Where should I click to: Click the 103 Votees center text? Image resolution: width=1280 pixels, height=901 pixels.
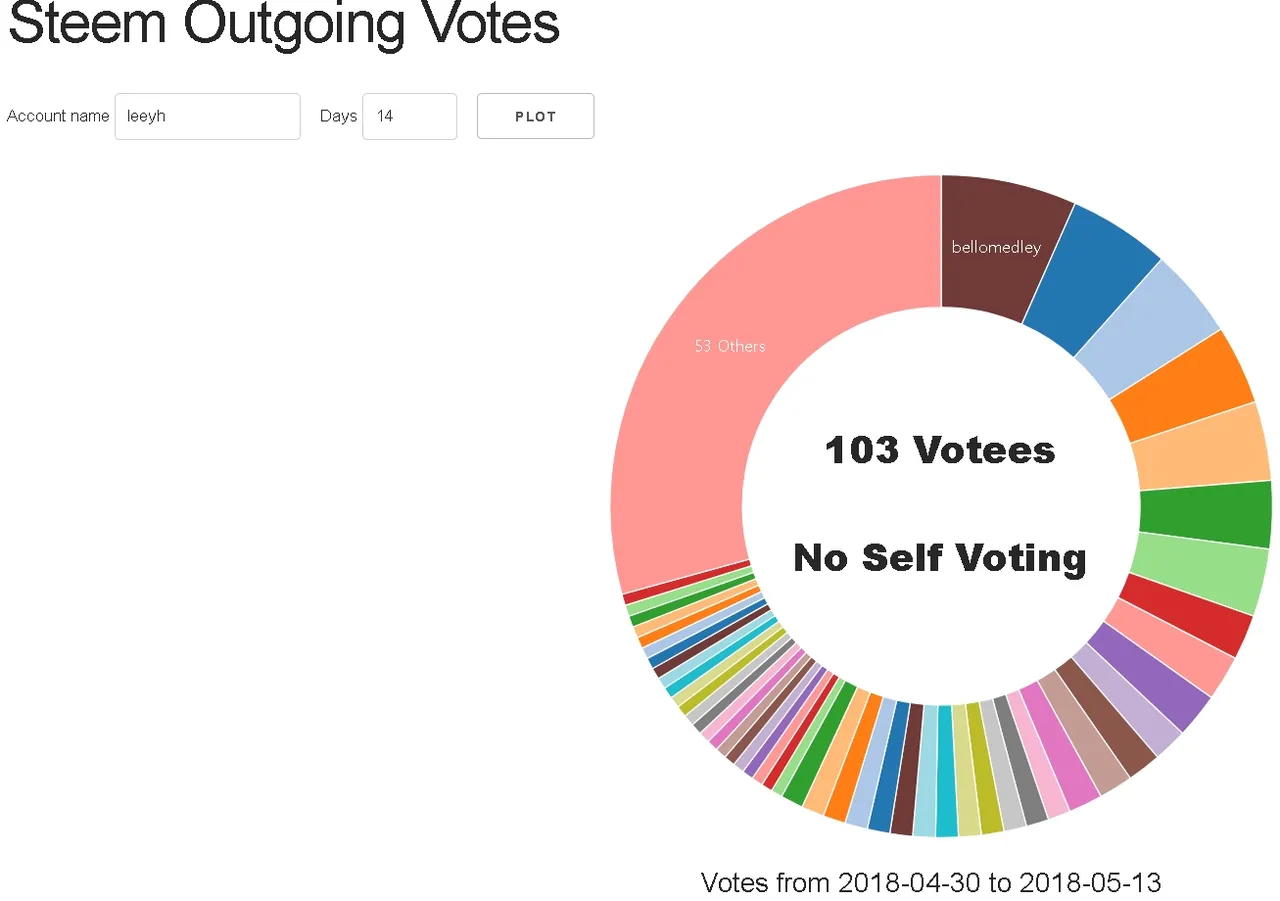[940, 450]
